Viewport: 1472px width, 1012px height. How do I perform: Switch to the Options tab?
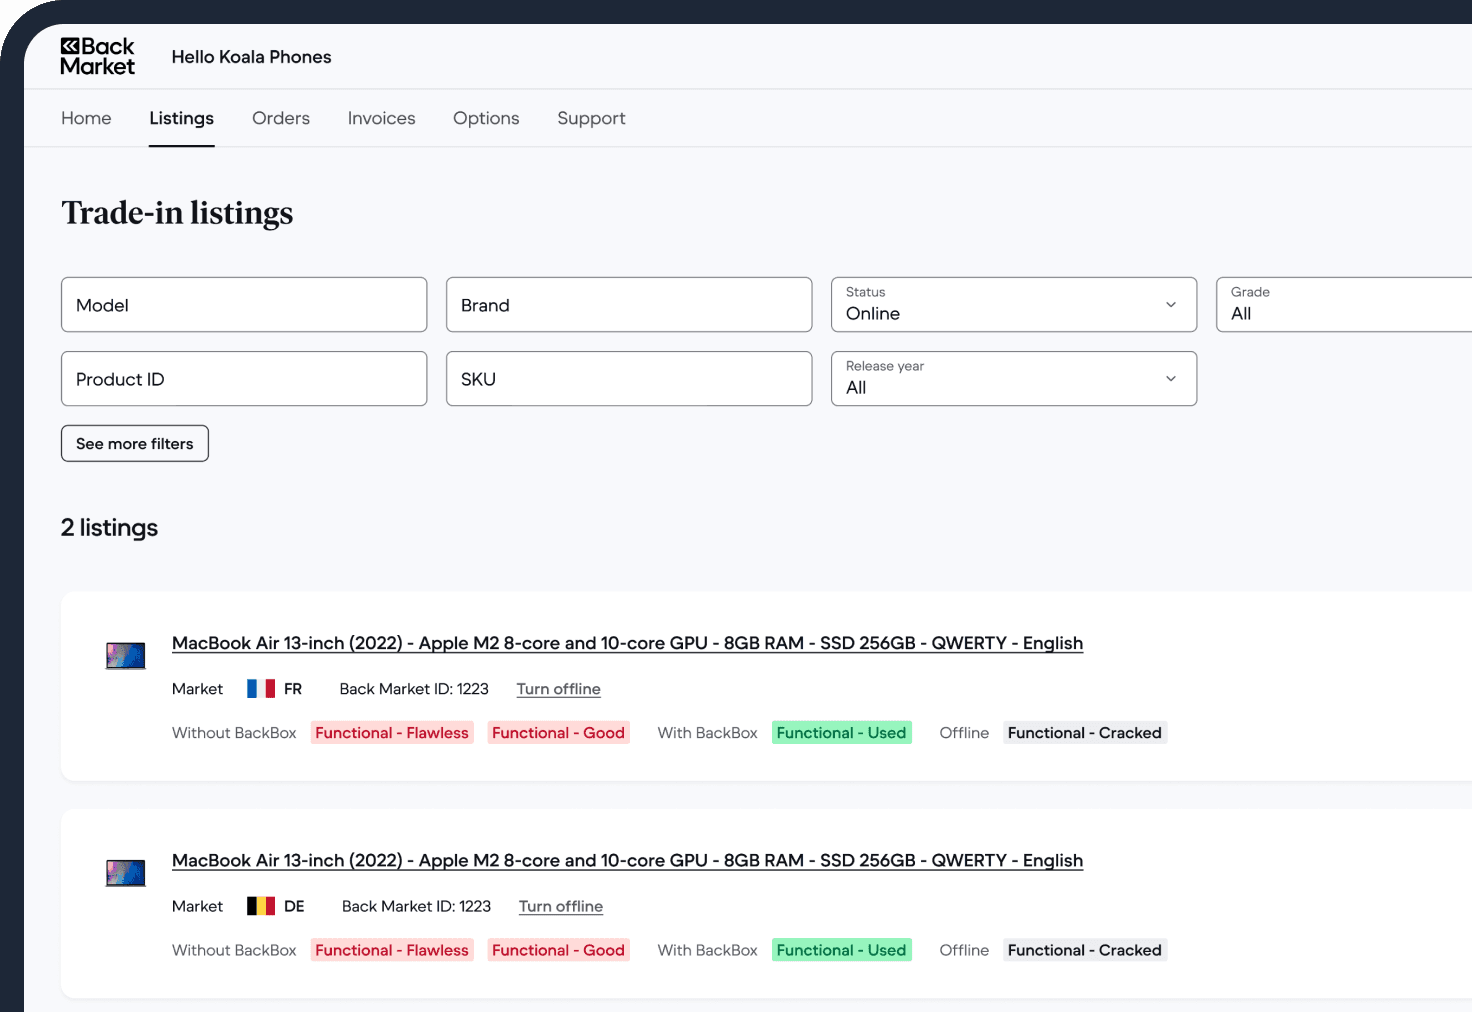click(x=486, y=118)
